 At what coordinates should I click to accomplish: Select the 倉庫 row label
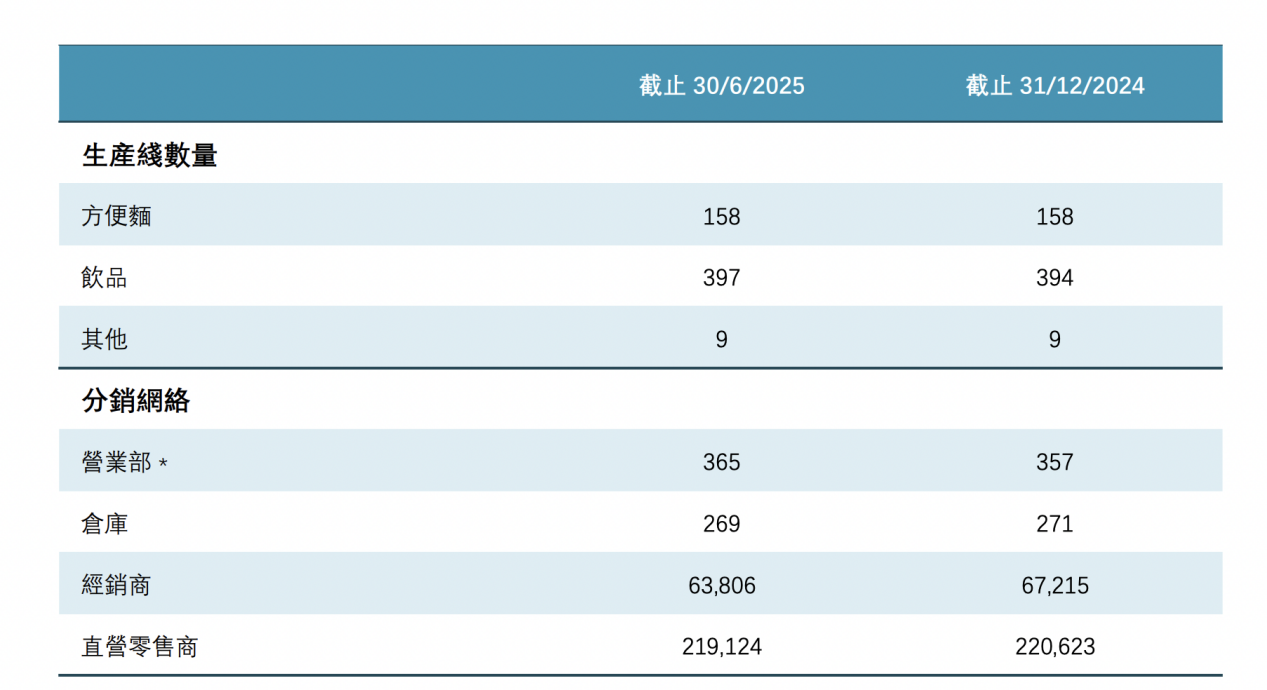point(105,524)
